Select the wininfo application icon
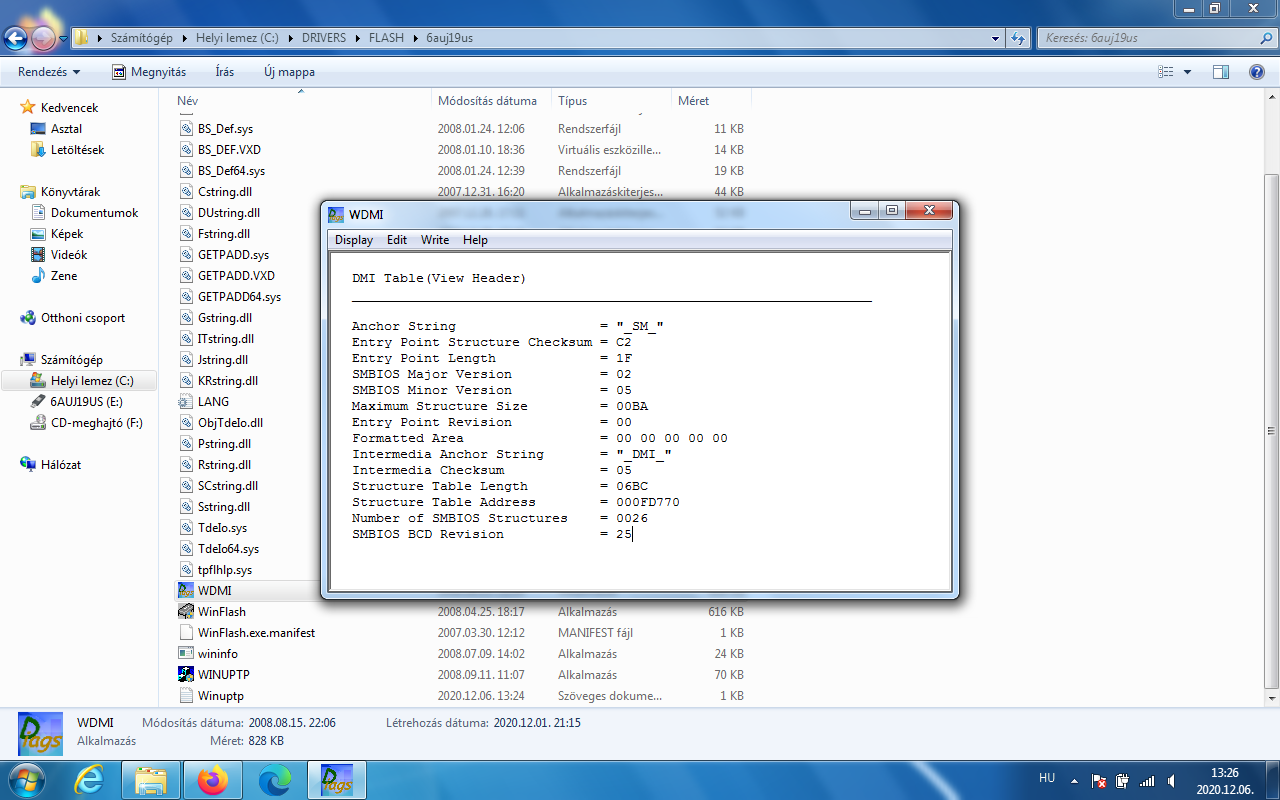This screenshot has width=1280, height=800. point(186,654)
